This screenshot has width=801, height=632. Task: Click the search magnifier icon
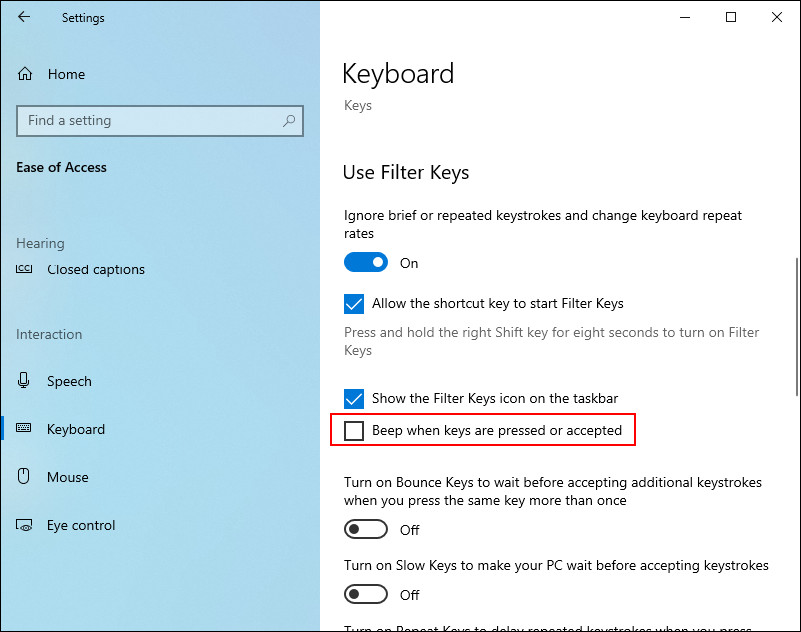(x=289, y=121)
